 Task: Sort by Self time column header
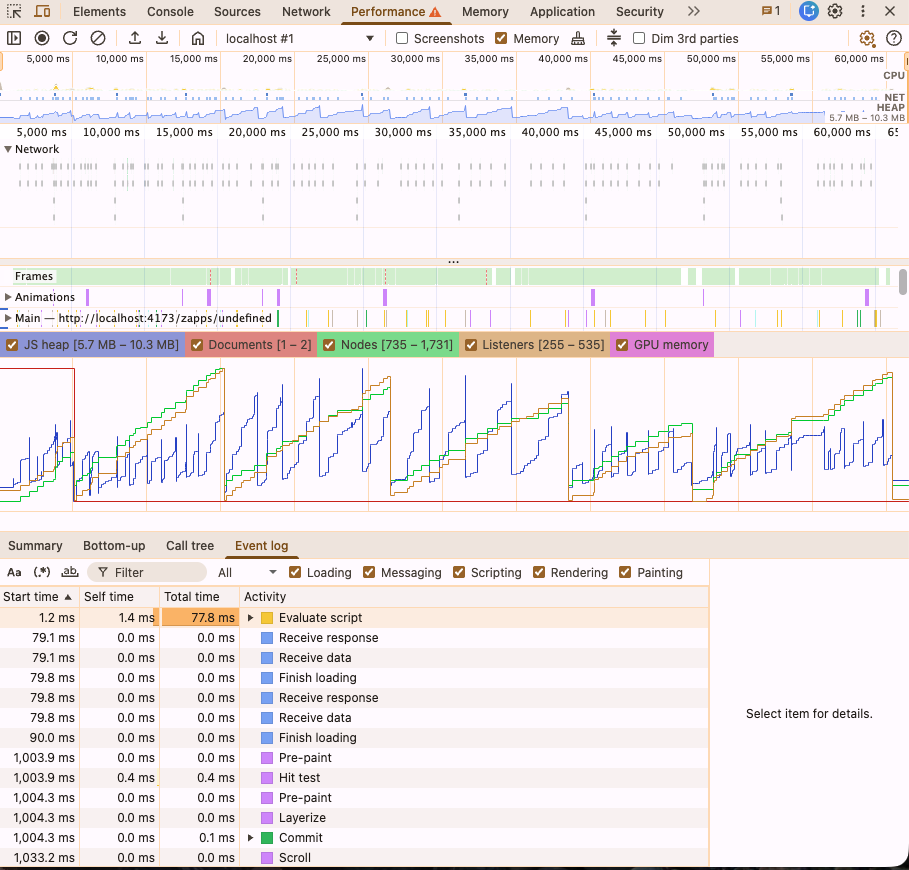point(119,596)
